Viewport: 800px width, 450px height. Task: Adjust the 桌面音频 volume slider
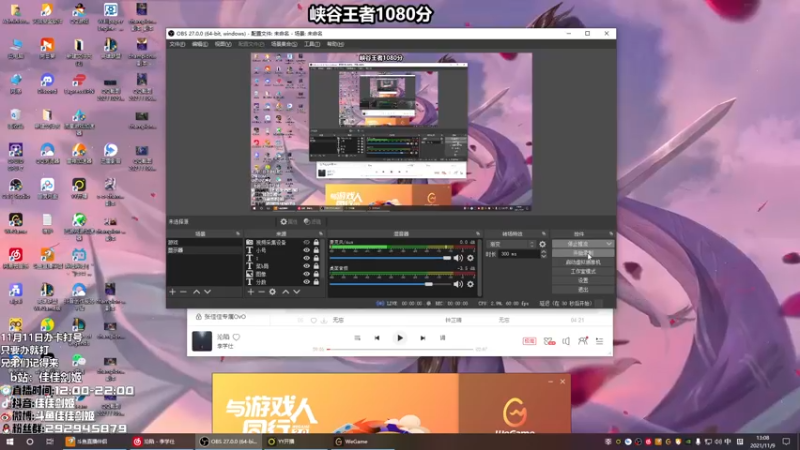tap(390, 284)
